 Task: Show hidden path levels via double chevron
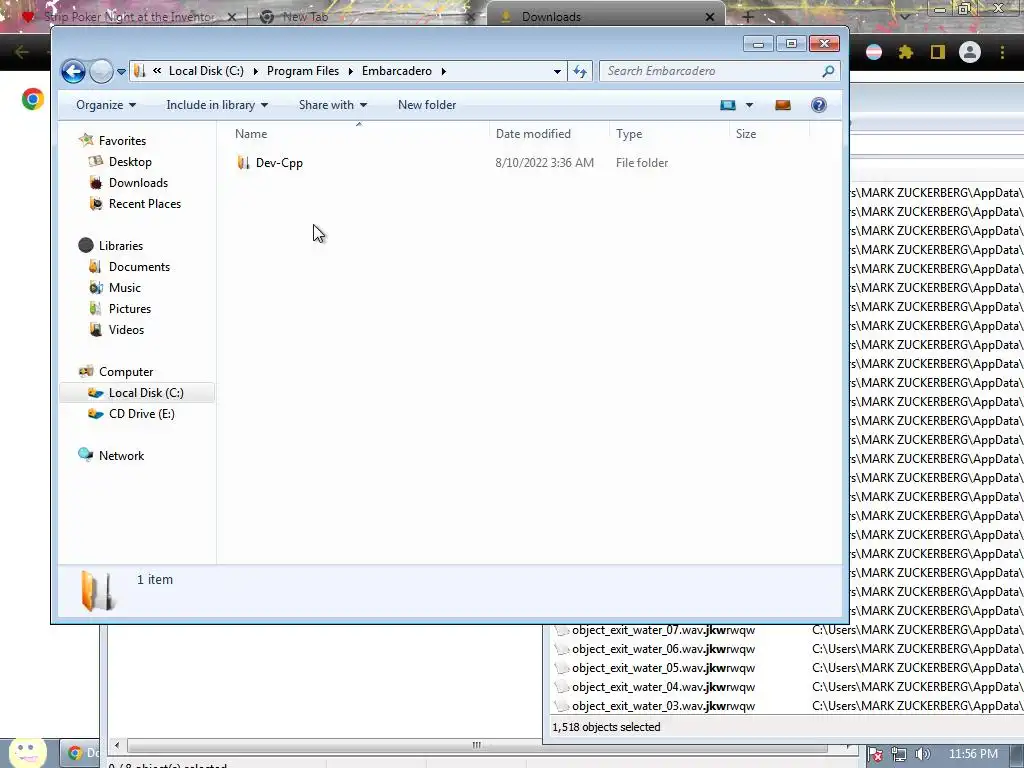tap(157, 71)
